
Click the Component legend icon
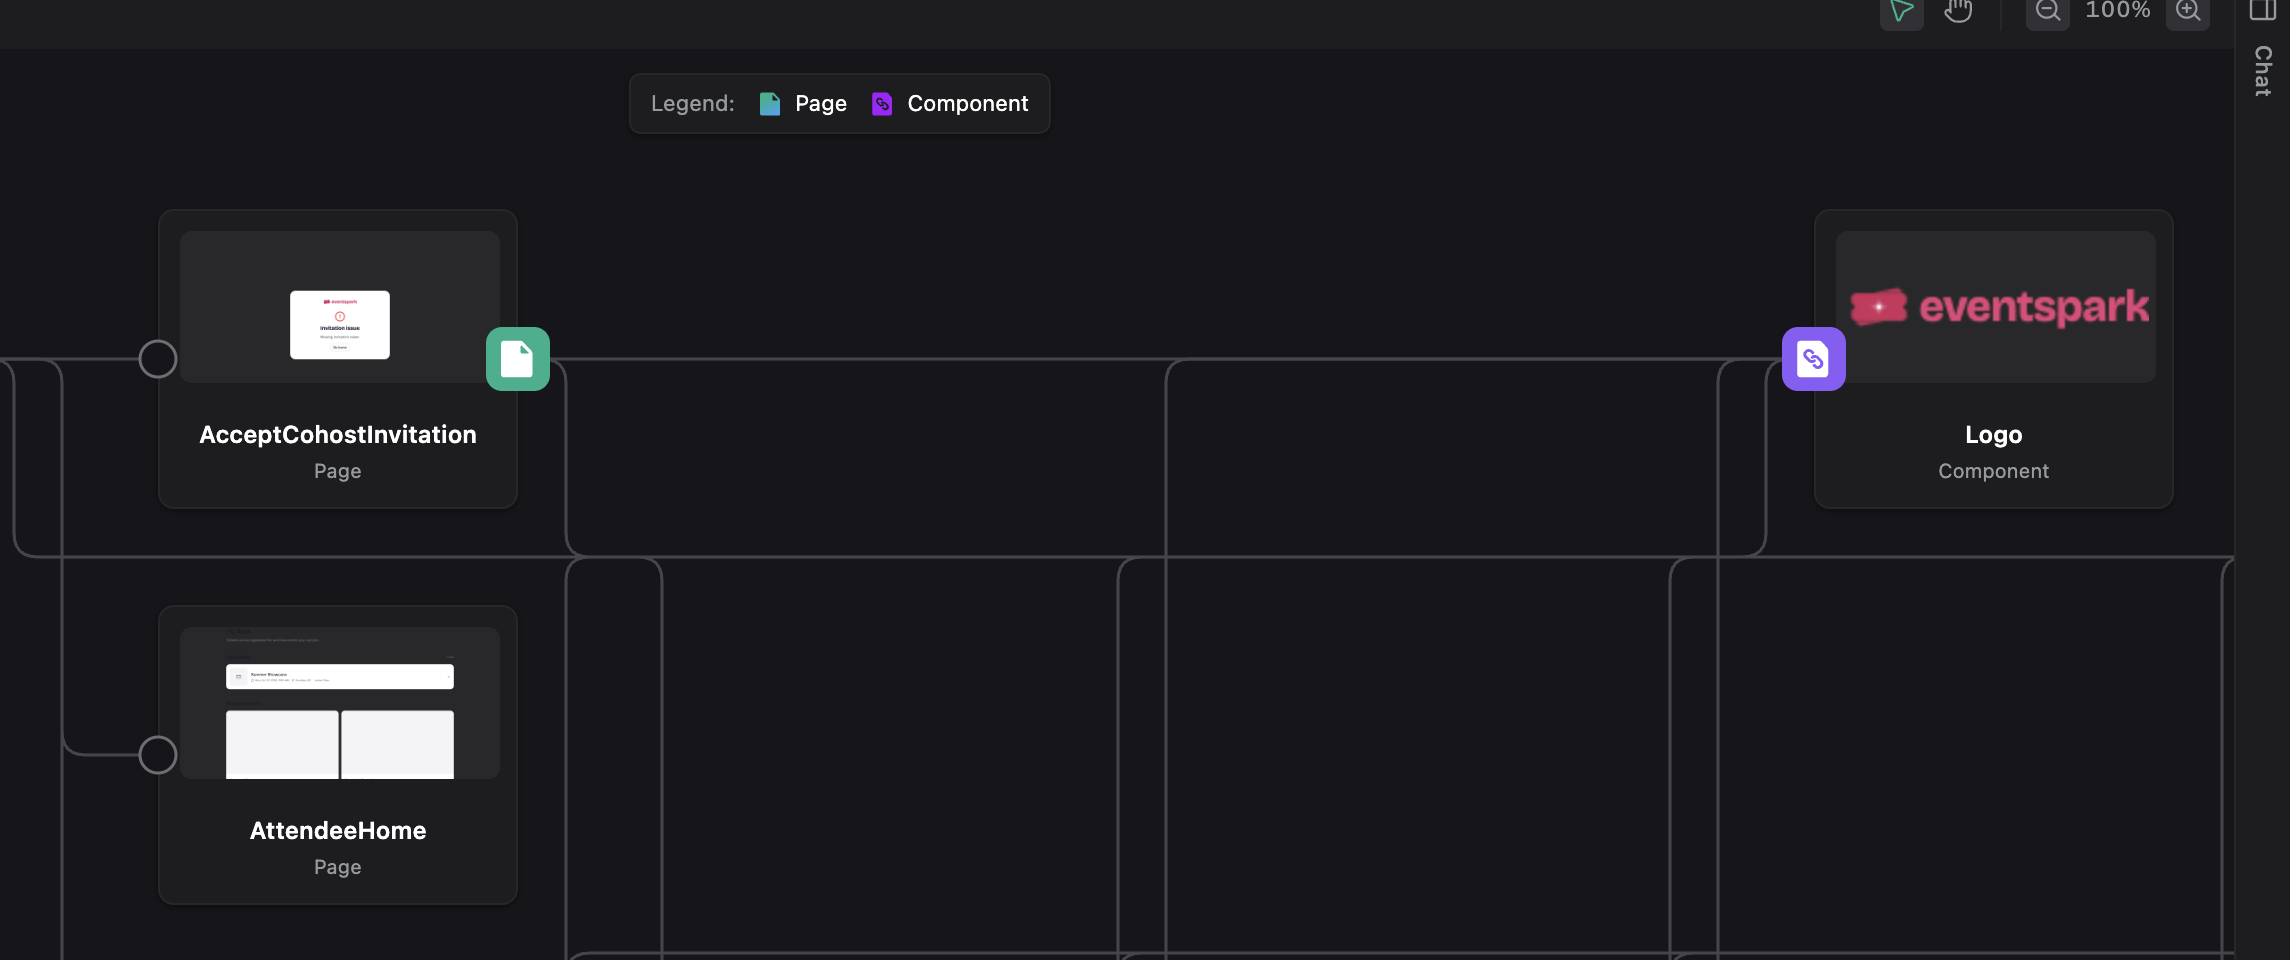pos(882,104)
